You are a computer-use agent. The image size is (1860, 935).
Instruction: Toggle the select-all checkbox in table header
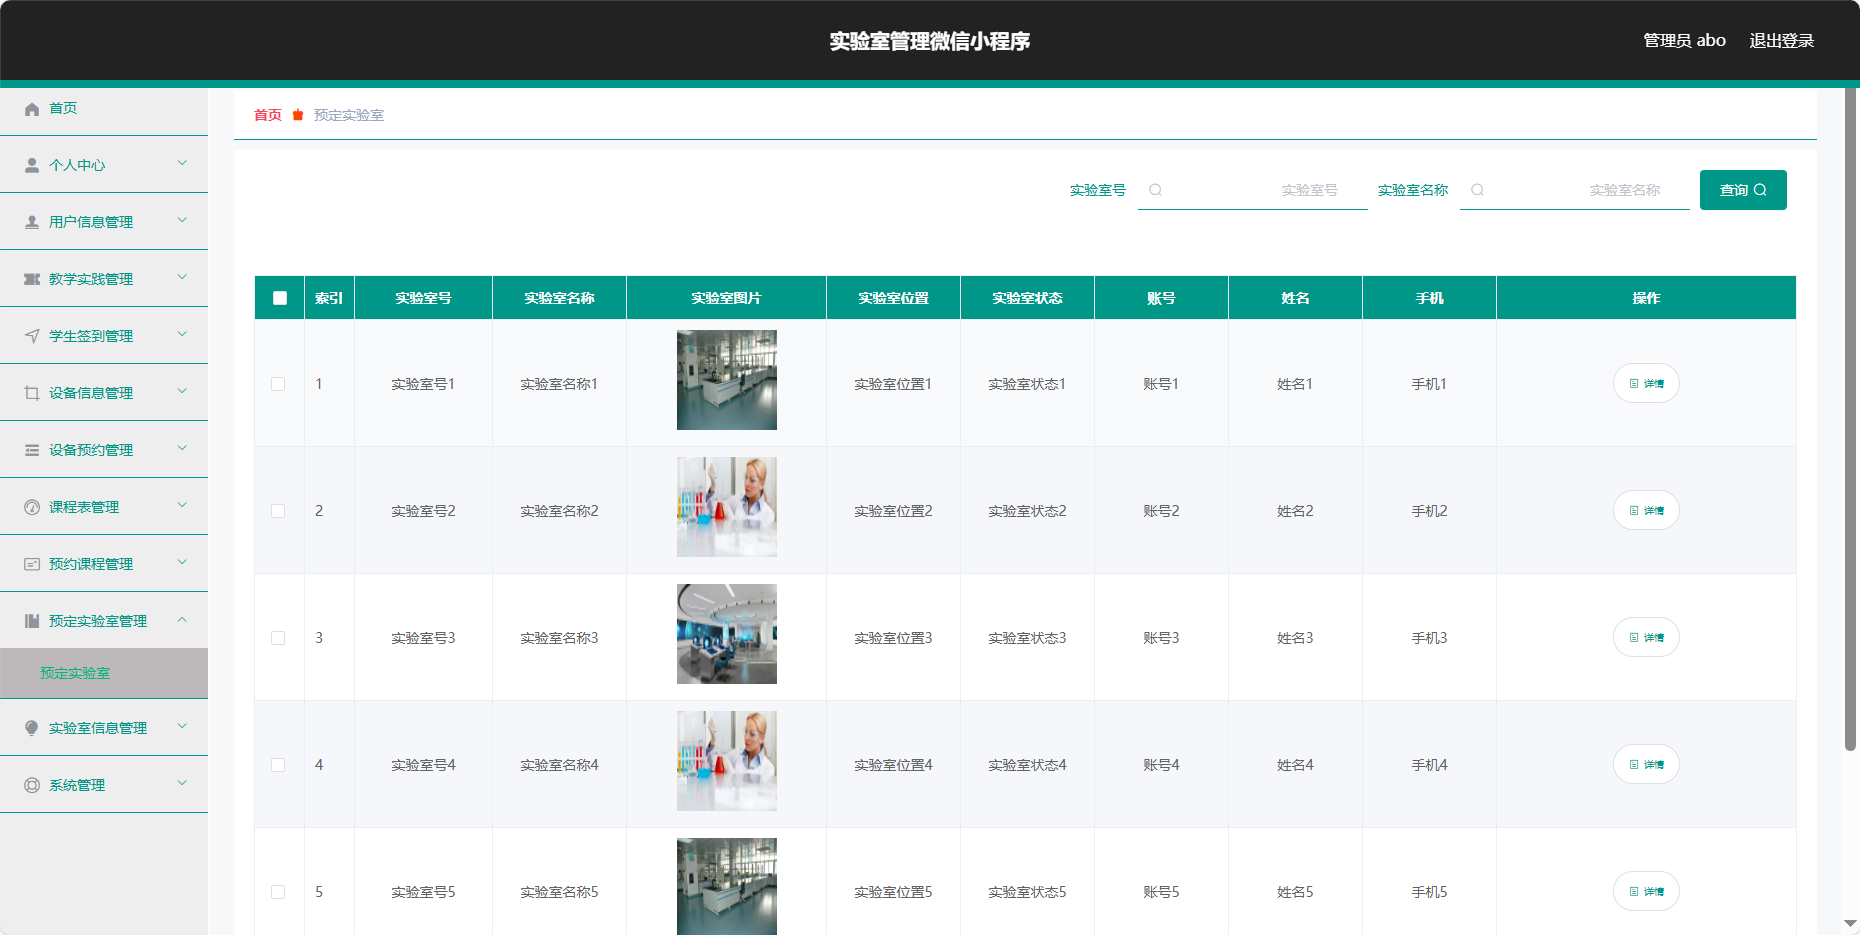click(280, 298)
